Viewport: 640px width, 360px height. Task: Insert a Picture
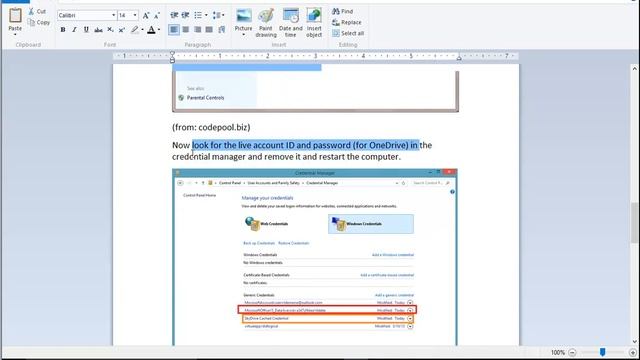(244, 20)
